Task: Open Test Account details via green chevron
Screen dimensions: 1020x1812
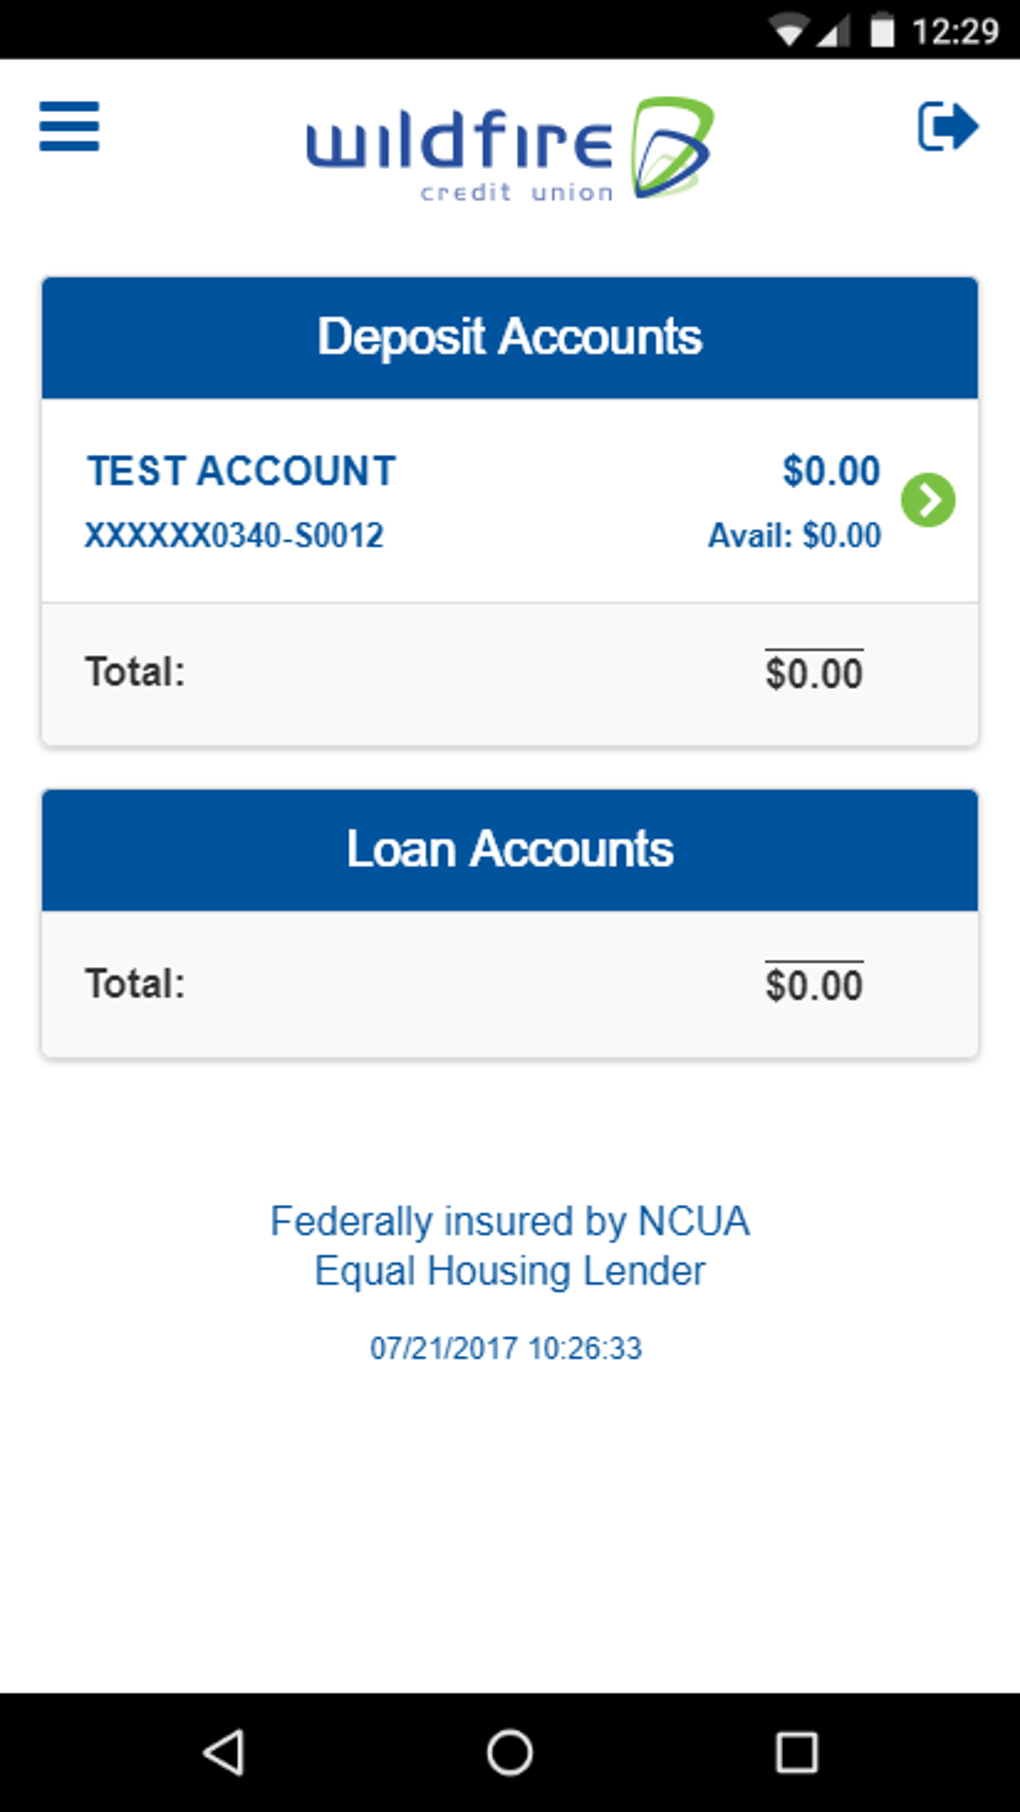Action: pos(928,500)
